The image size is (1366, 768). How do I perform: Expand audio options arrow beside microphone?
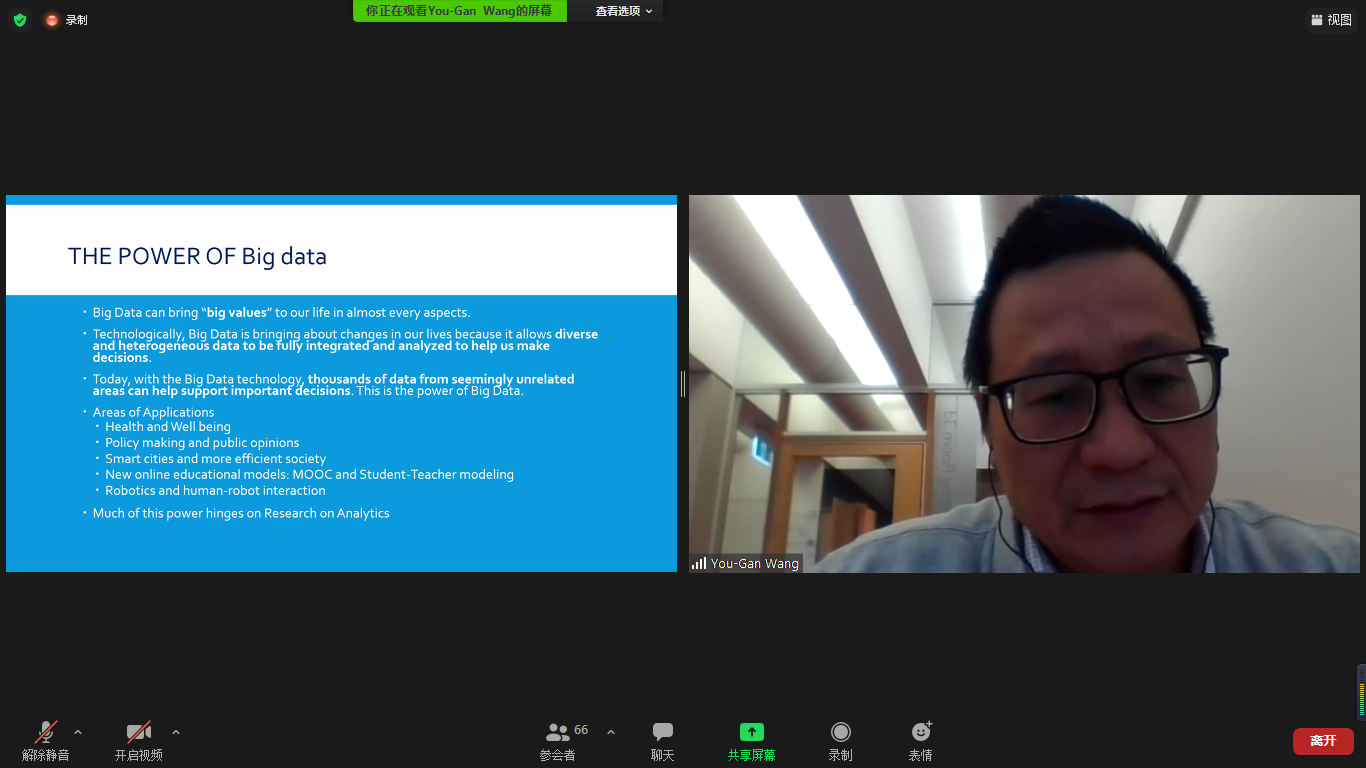78,732
